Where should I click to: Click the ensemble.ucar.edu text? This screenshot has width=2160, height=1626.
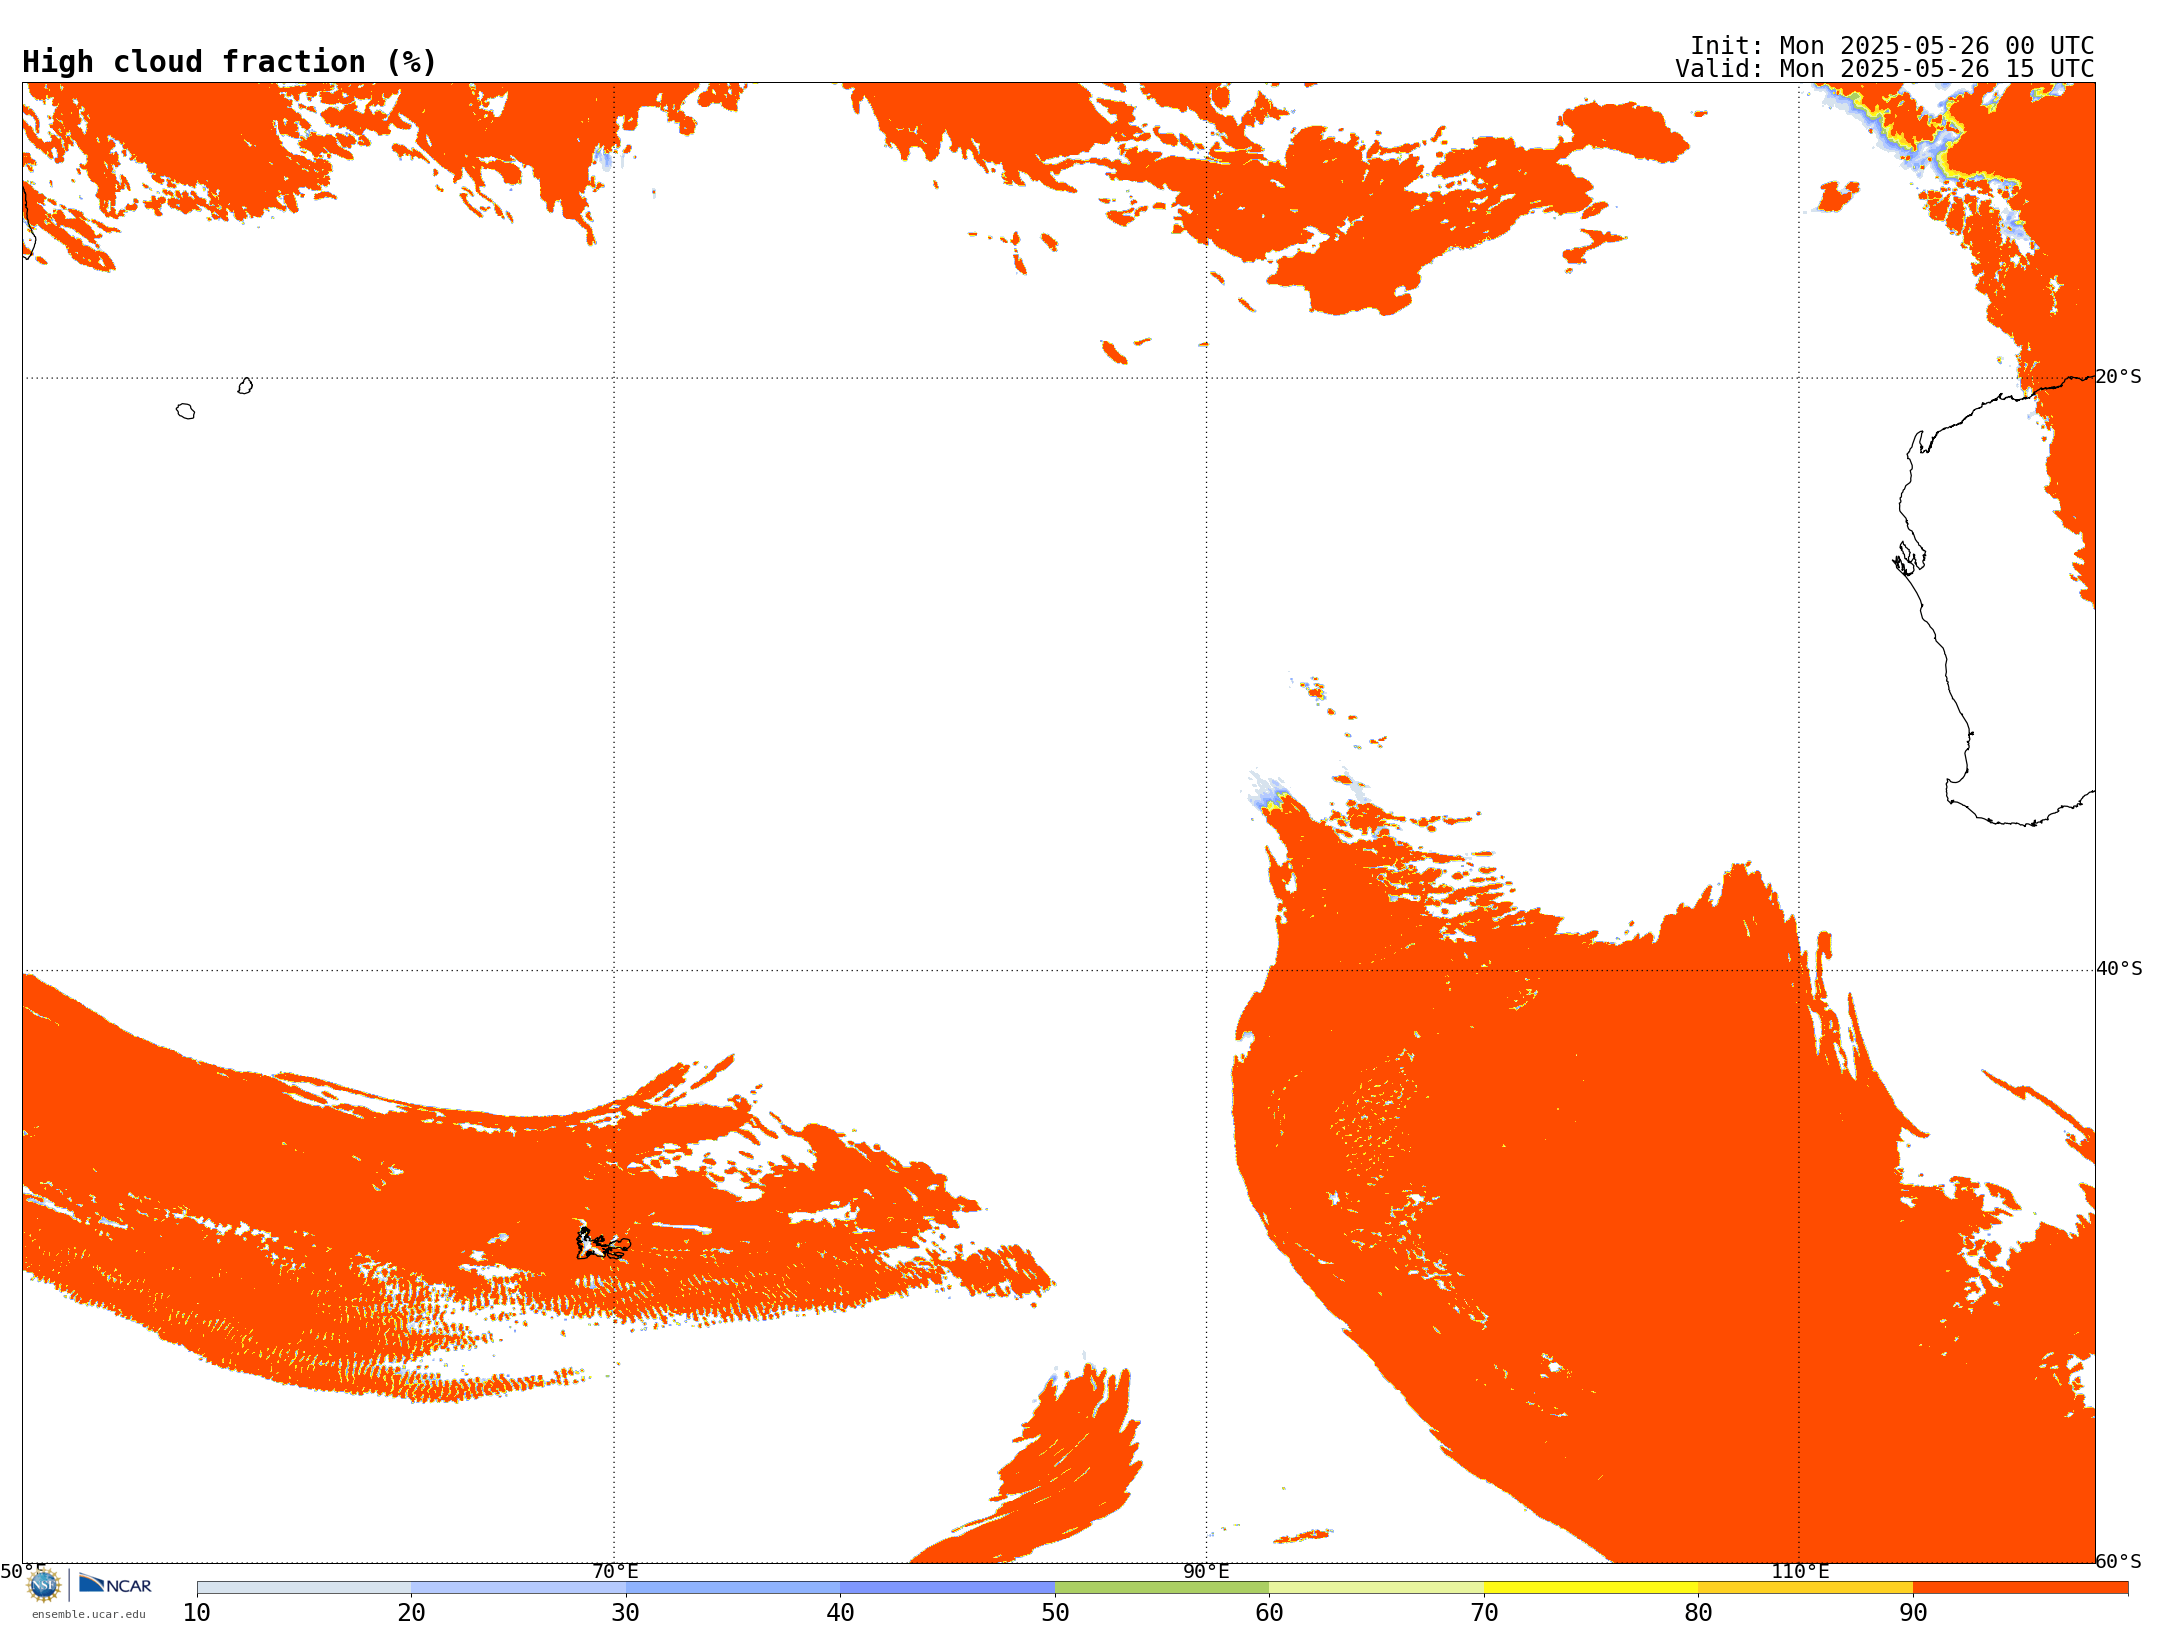[88, 1614]
